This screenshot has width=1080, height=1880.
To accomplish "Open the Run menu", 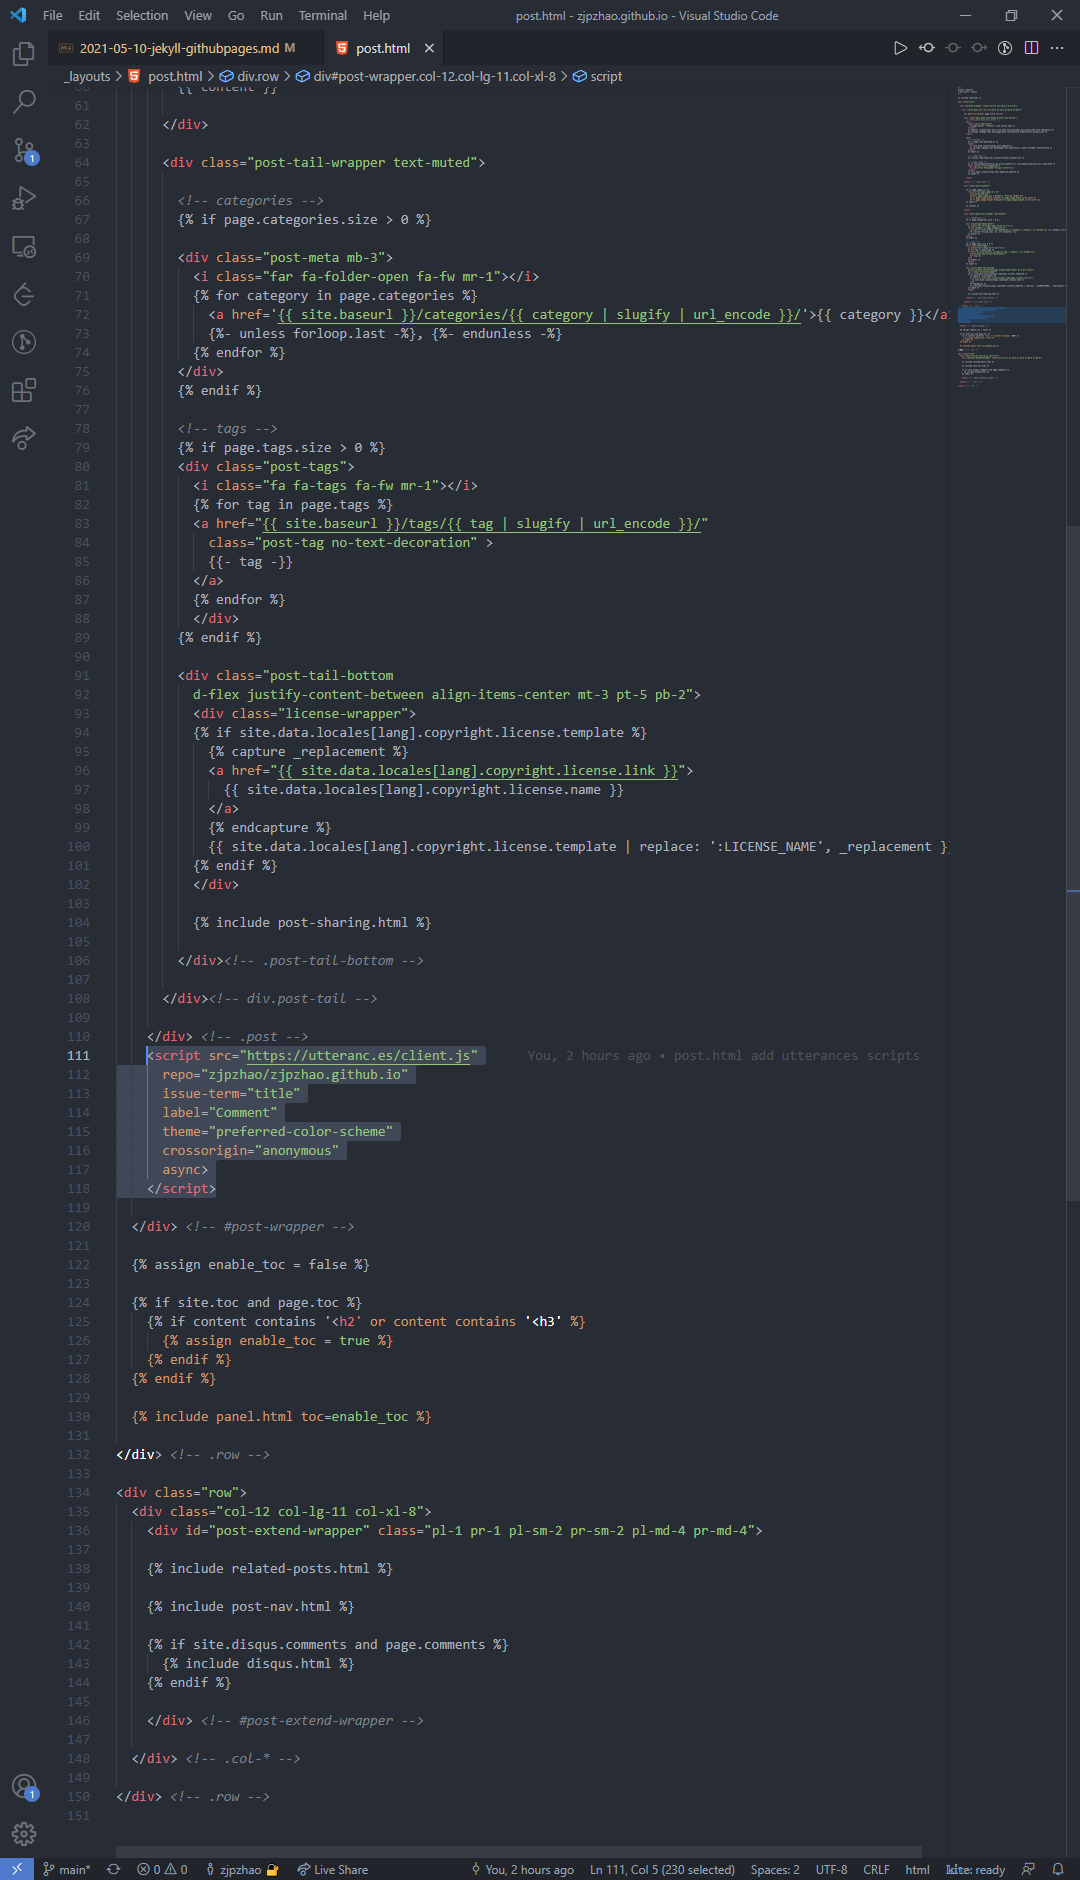I will [271, 16].
